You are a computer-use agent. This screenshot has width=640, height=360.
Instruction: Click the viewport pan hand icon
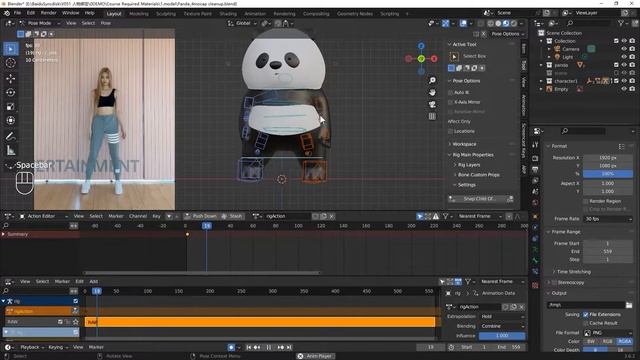(432, 92)
